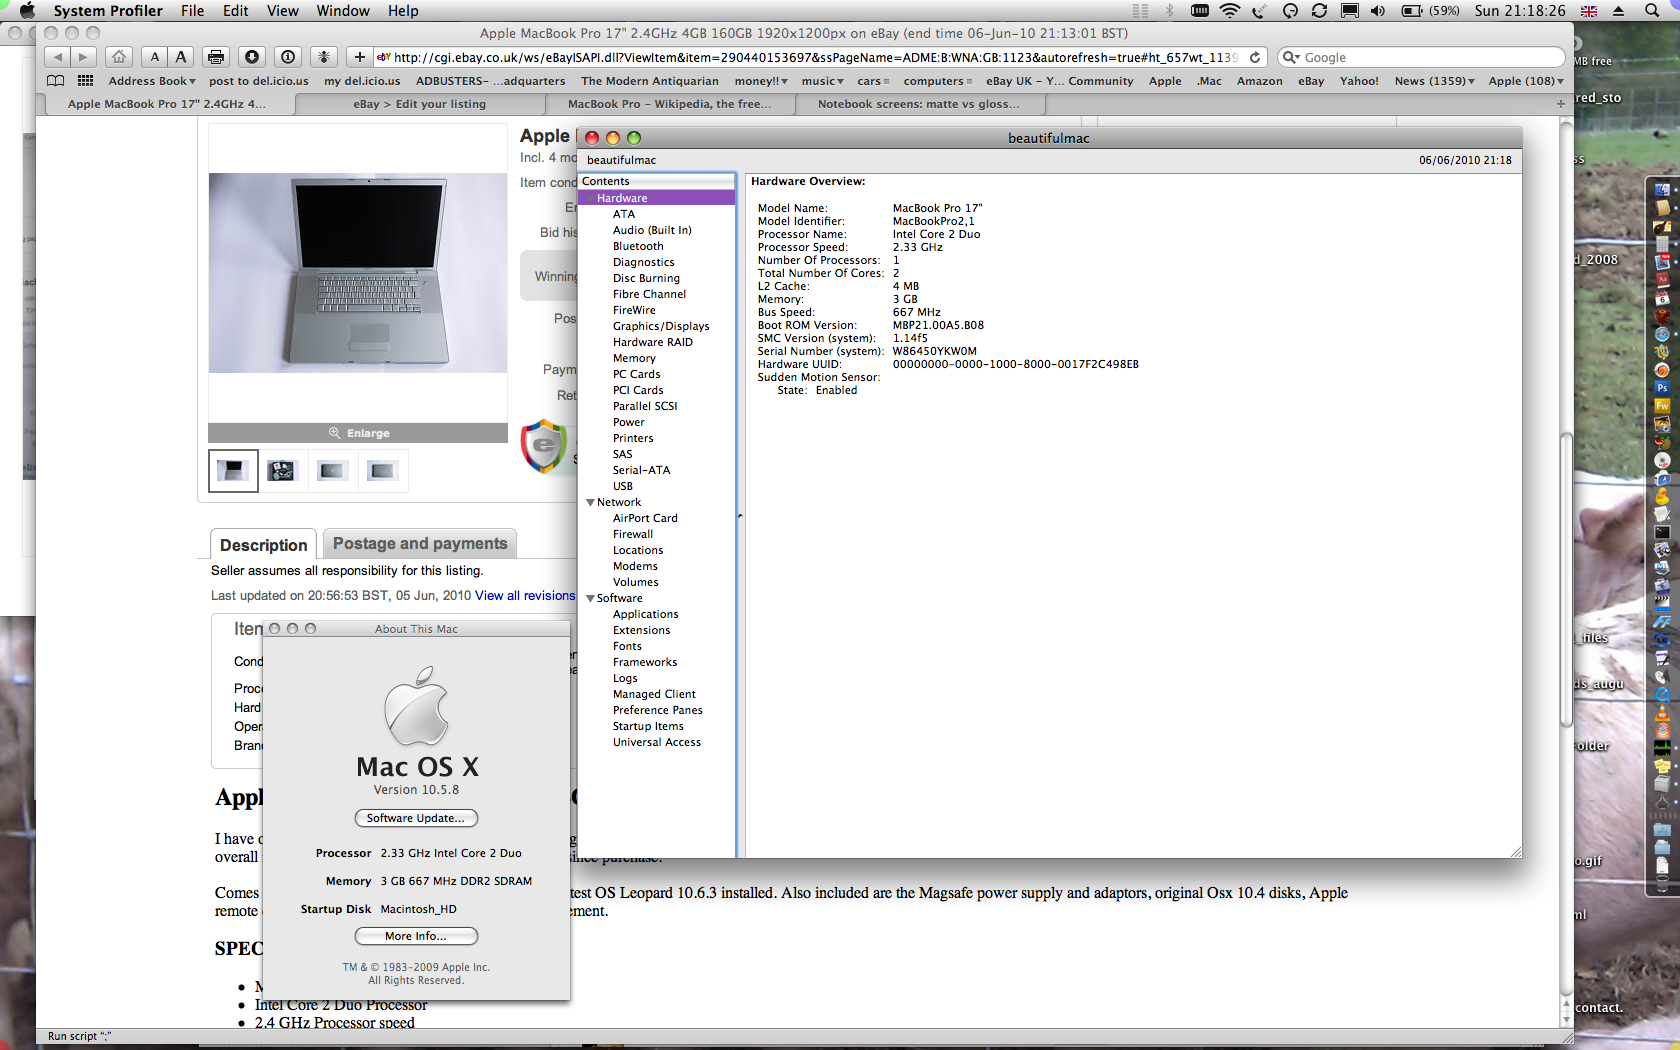
Task: Collapse the Software section triangle
Action: [x=590, y=598]
